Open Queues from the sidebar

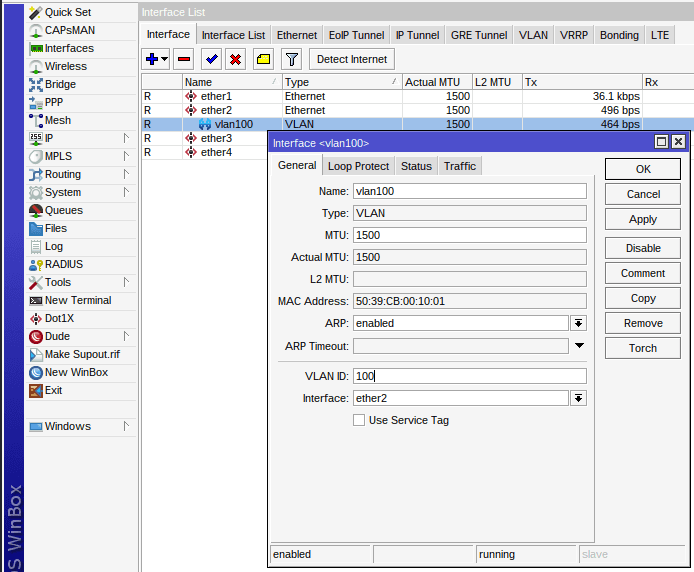[63, 210]
